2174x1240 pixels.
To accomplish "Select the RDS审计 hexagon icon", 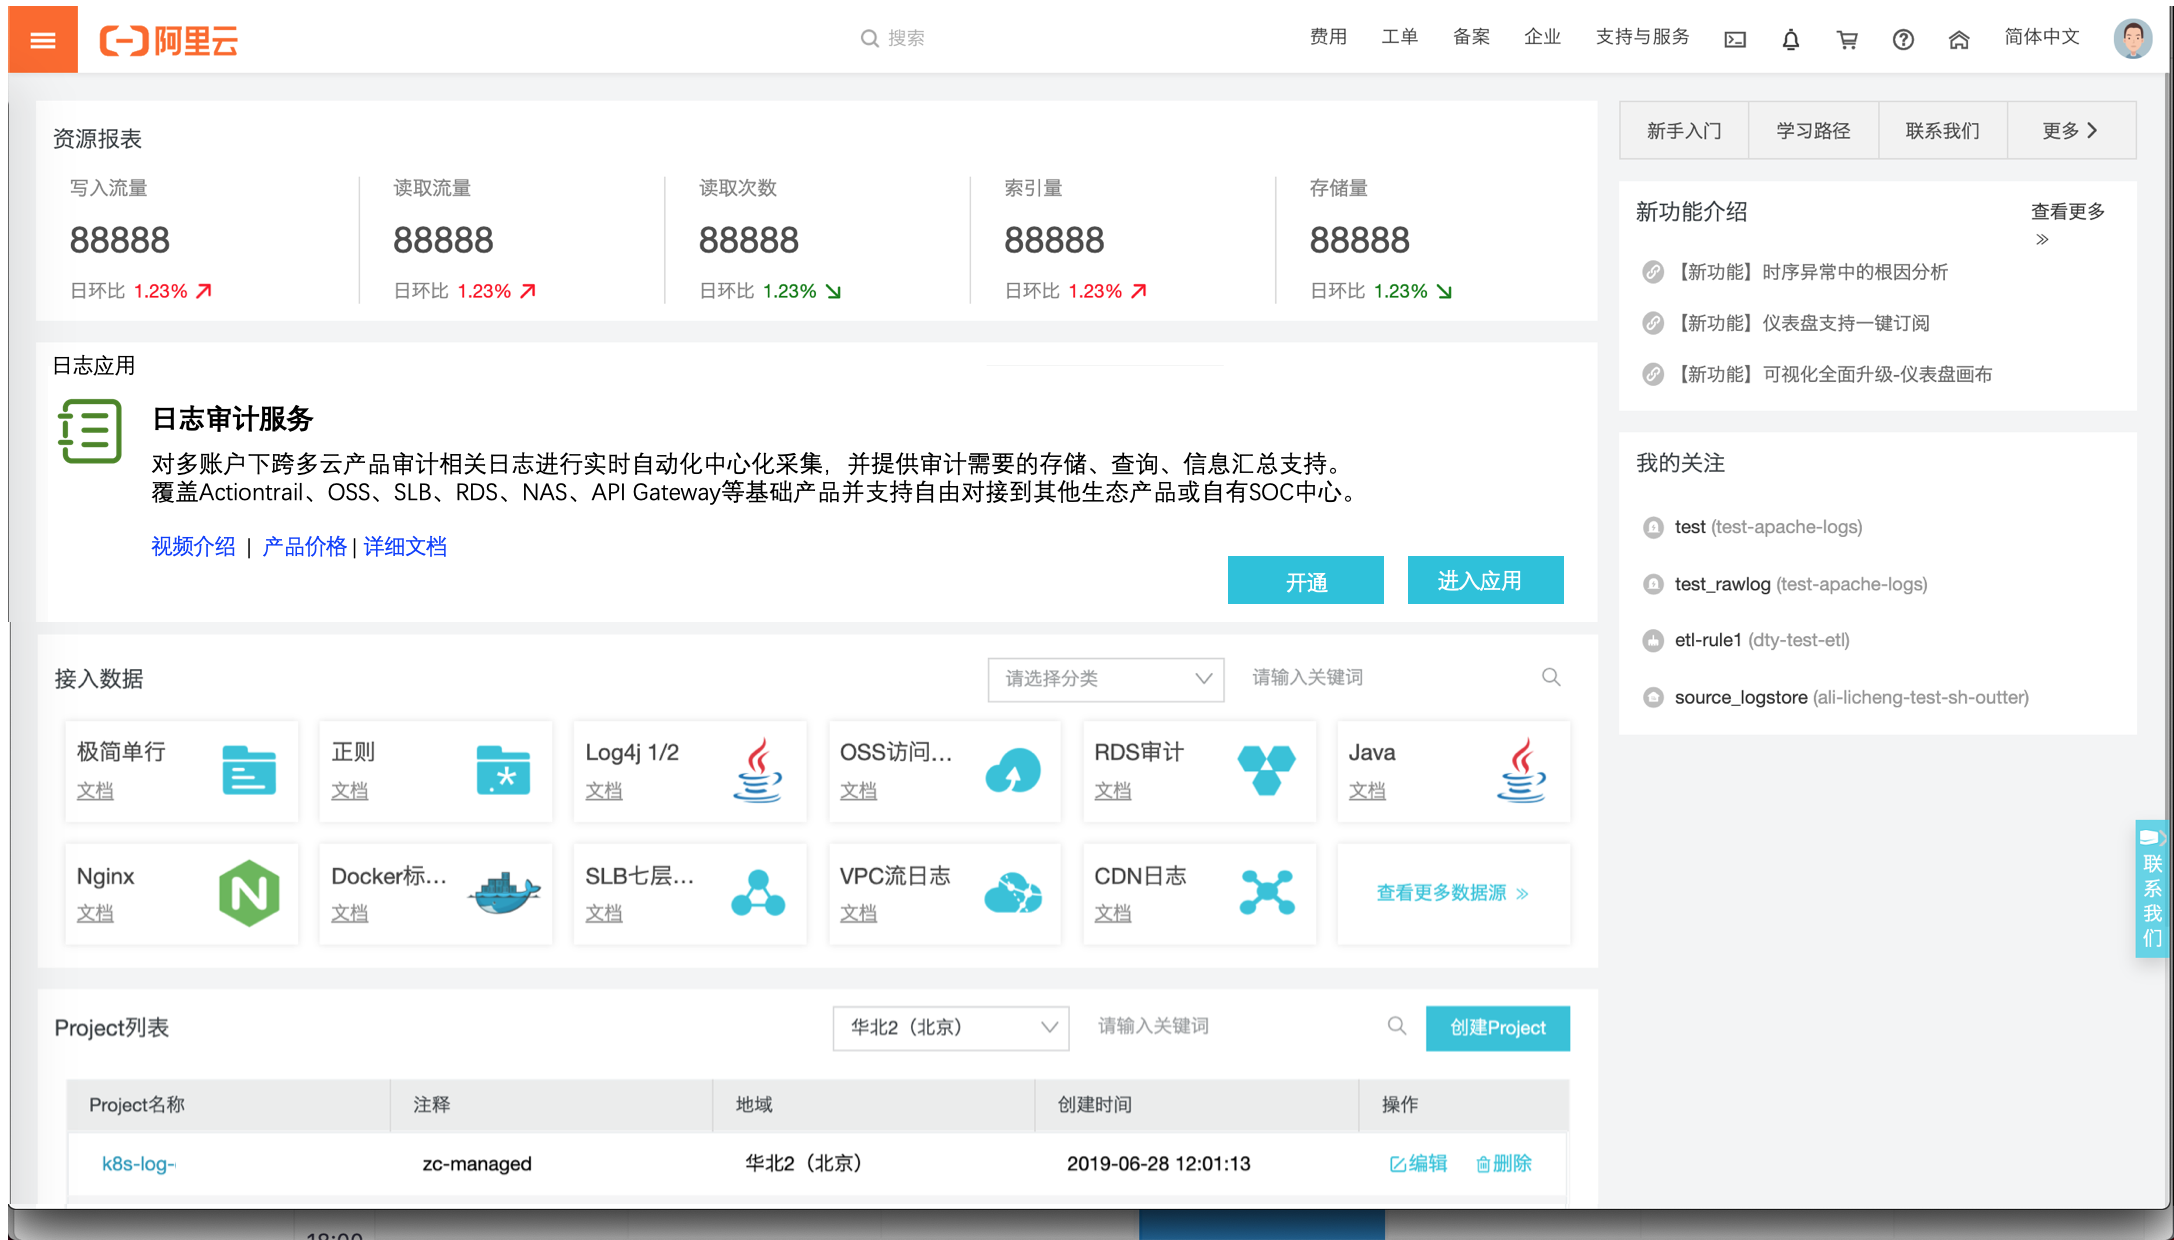I will click(1266, 770).
